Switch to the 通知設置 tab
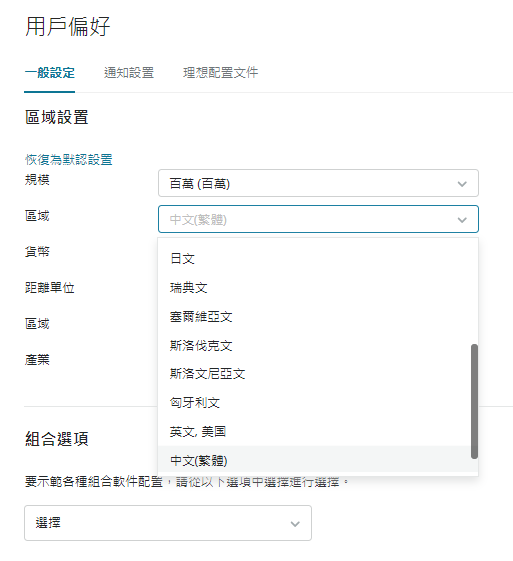Screen dimensions: 513x561 pos(129,73)
